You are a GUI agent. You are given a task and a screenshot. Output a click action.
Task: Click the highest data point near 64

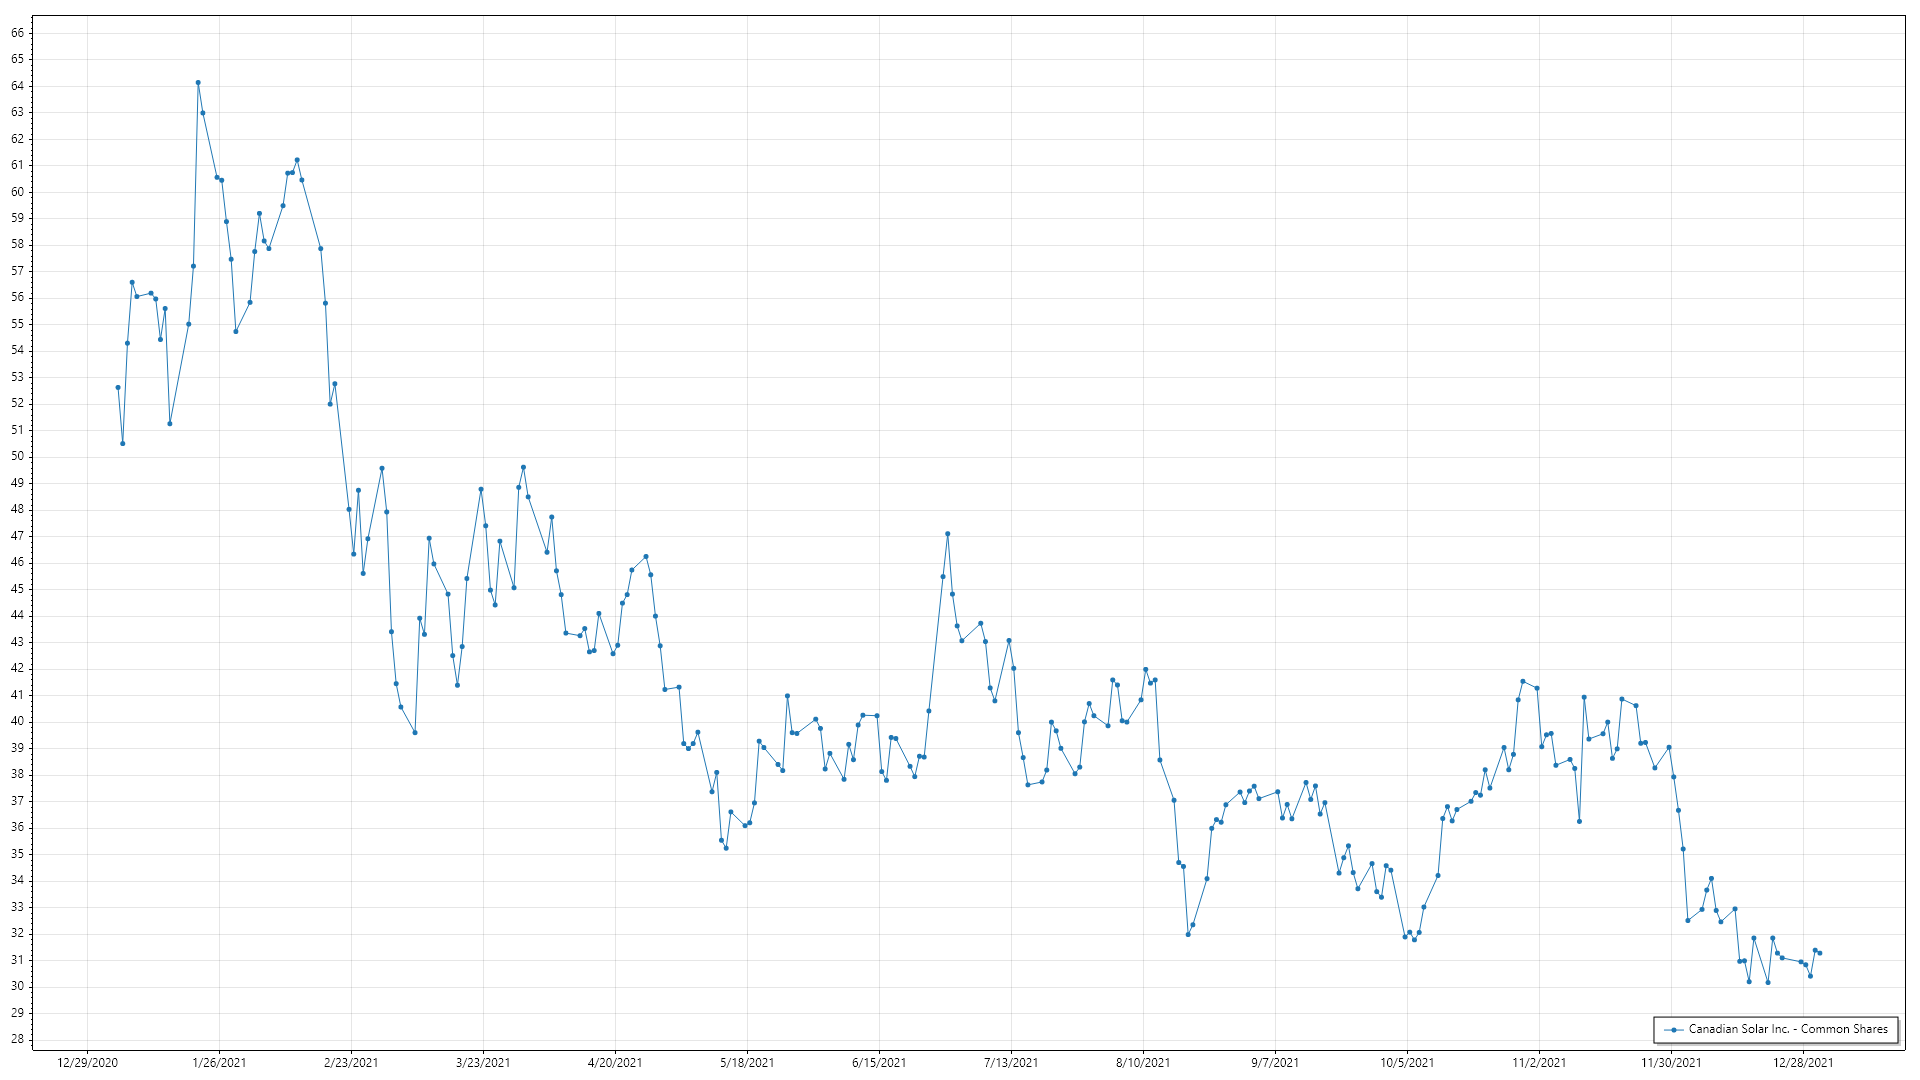[x=198, y=82]
